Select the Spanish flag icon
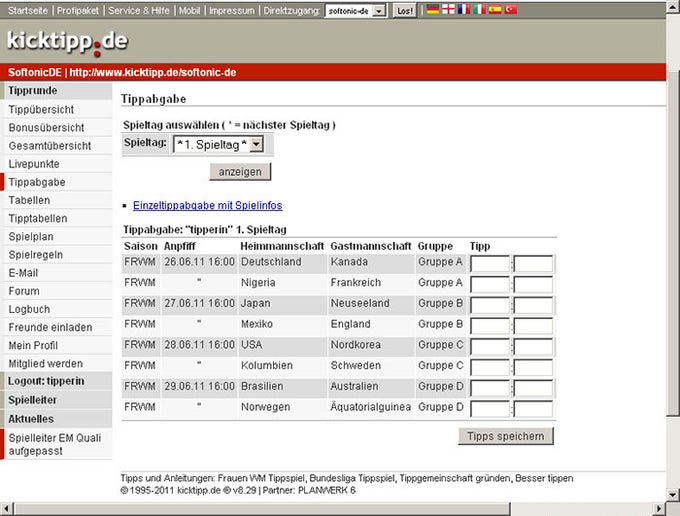 (495, 9)
